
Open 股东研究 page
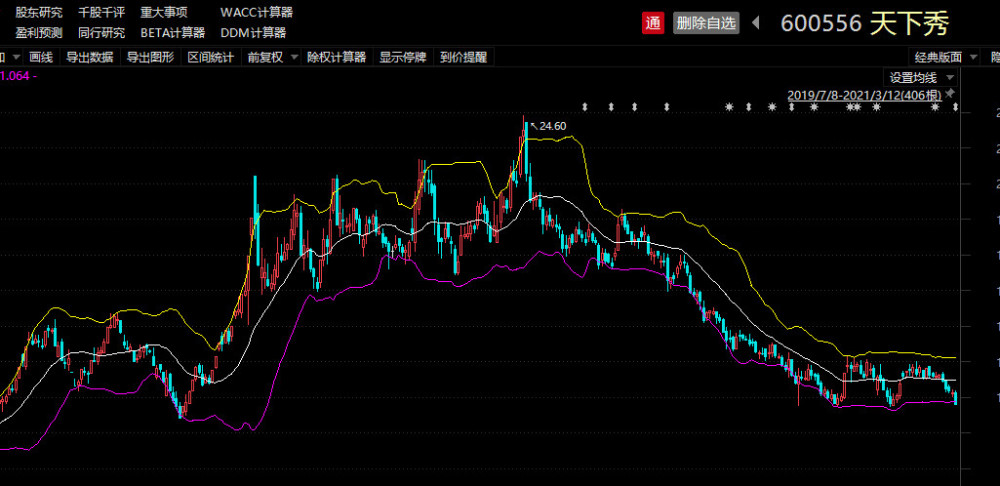[40, 12]
